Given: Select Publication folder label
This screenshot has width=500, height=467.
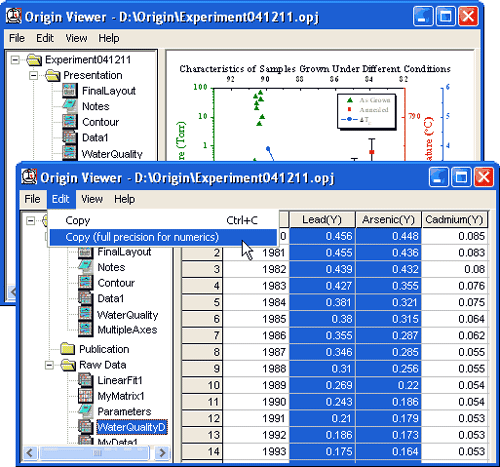Looking at the screenshot, I should tap(104, 349).
